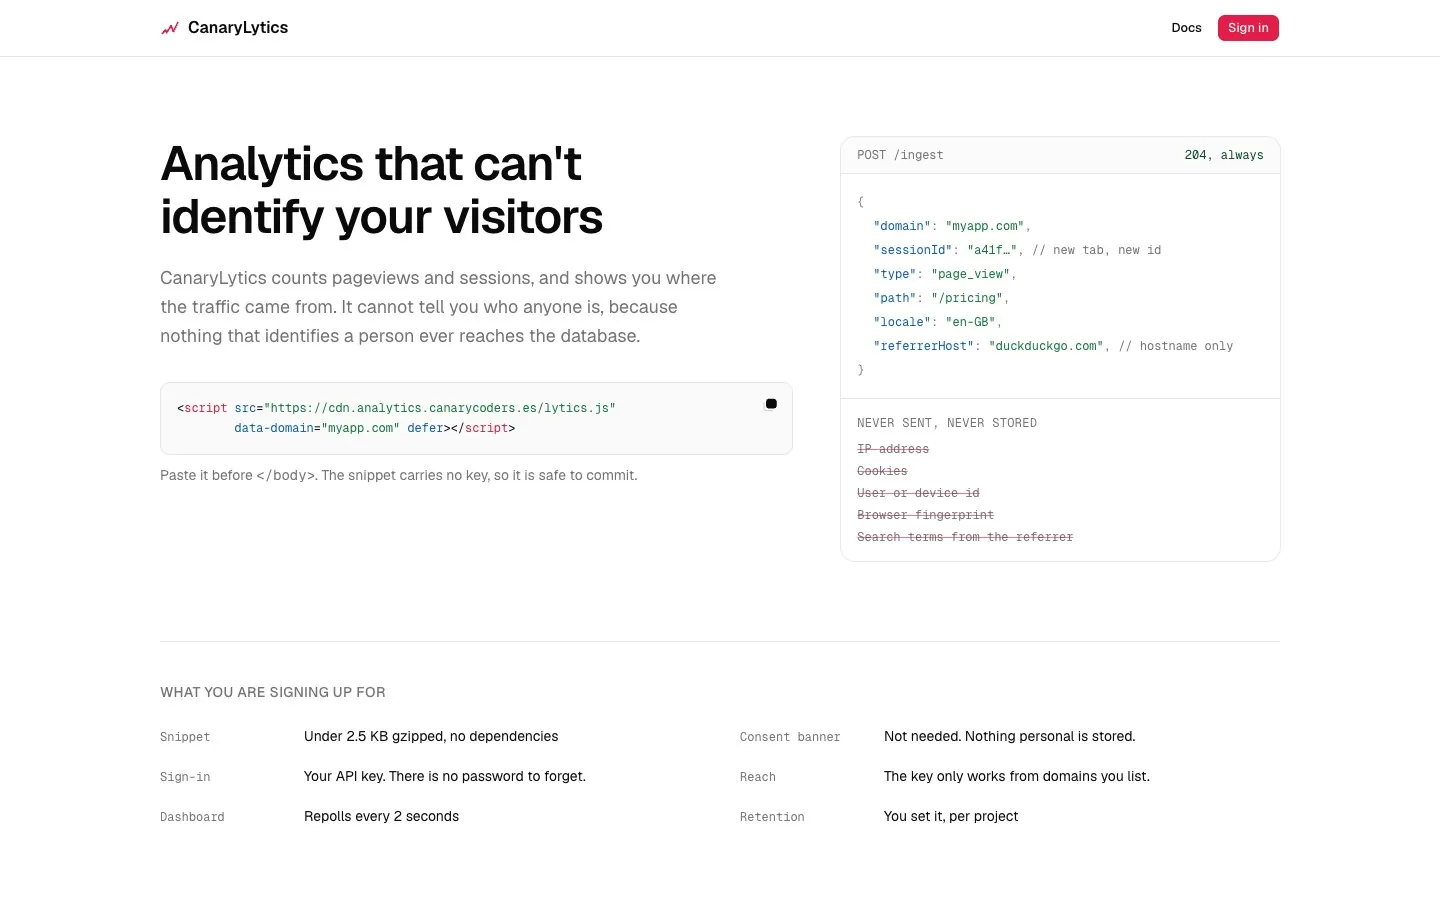This screenshot has height=900, width=1440.
Task: Click the struck-through 'Cookies' item
Action: coord(882,471)
